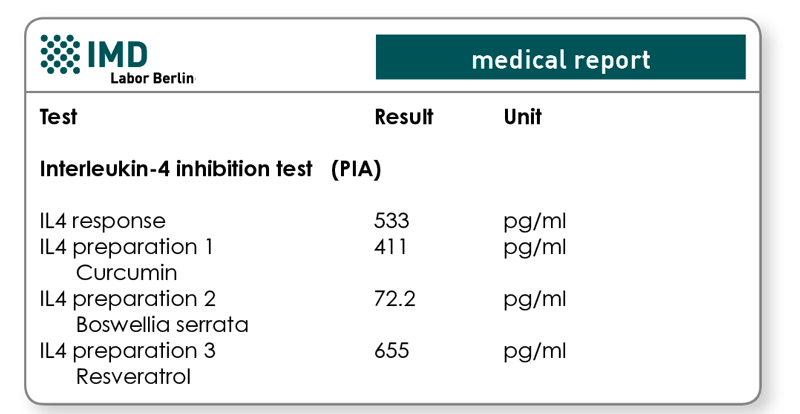Select the IL4 preparation 2 label
Screen dimensions: 800x414
point(128,300)
